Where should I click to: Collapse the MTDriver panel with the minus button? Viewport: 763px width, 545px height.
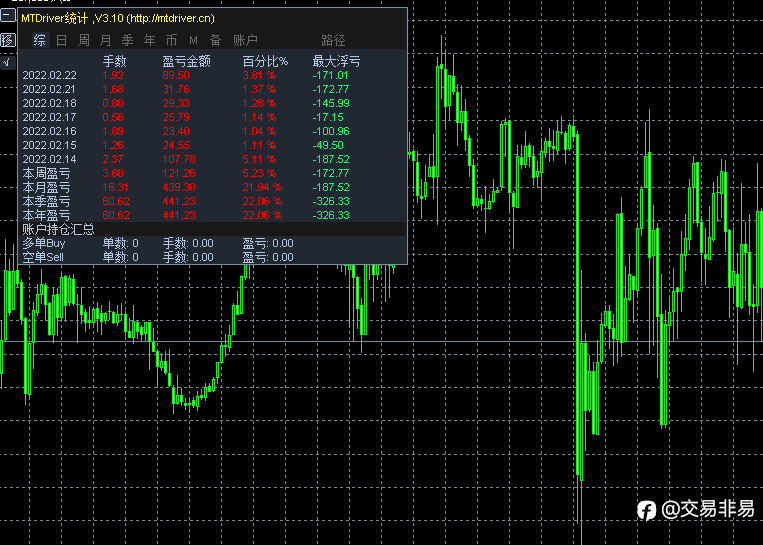point(8,15)
